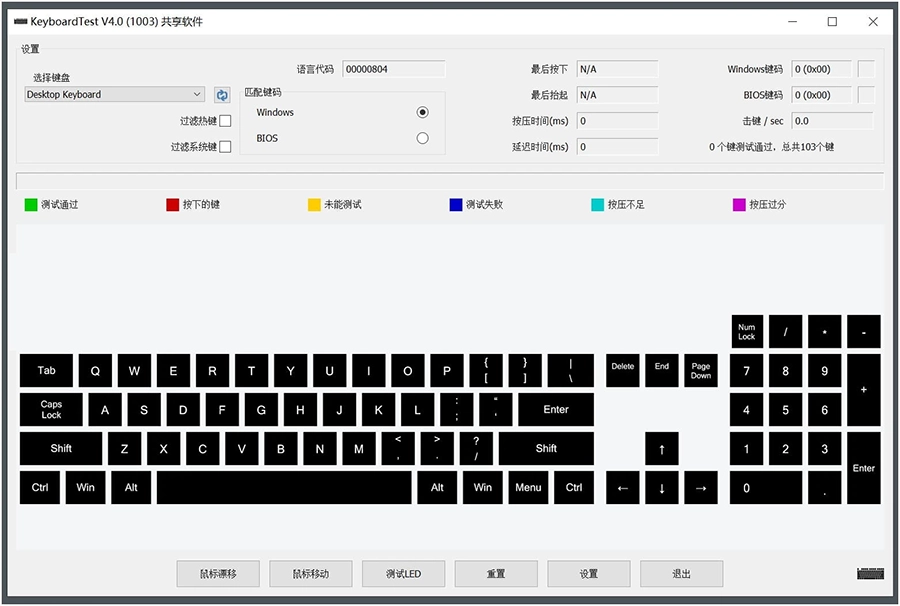The height and width of the screenshot is (606, 900).
Task: Click the 测试LED button
Action: coord(403,574)
